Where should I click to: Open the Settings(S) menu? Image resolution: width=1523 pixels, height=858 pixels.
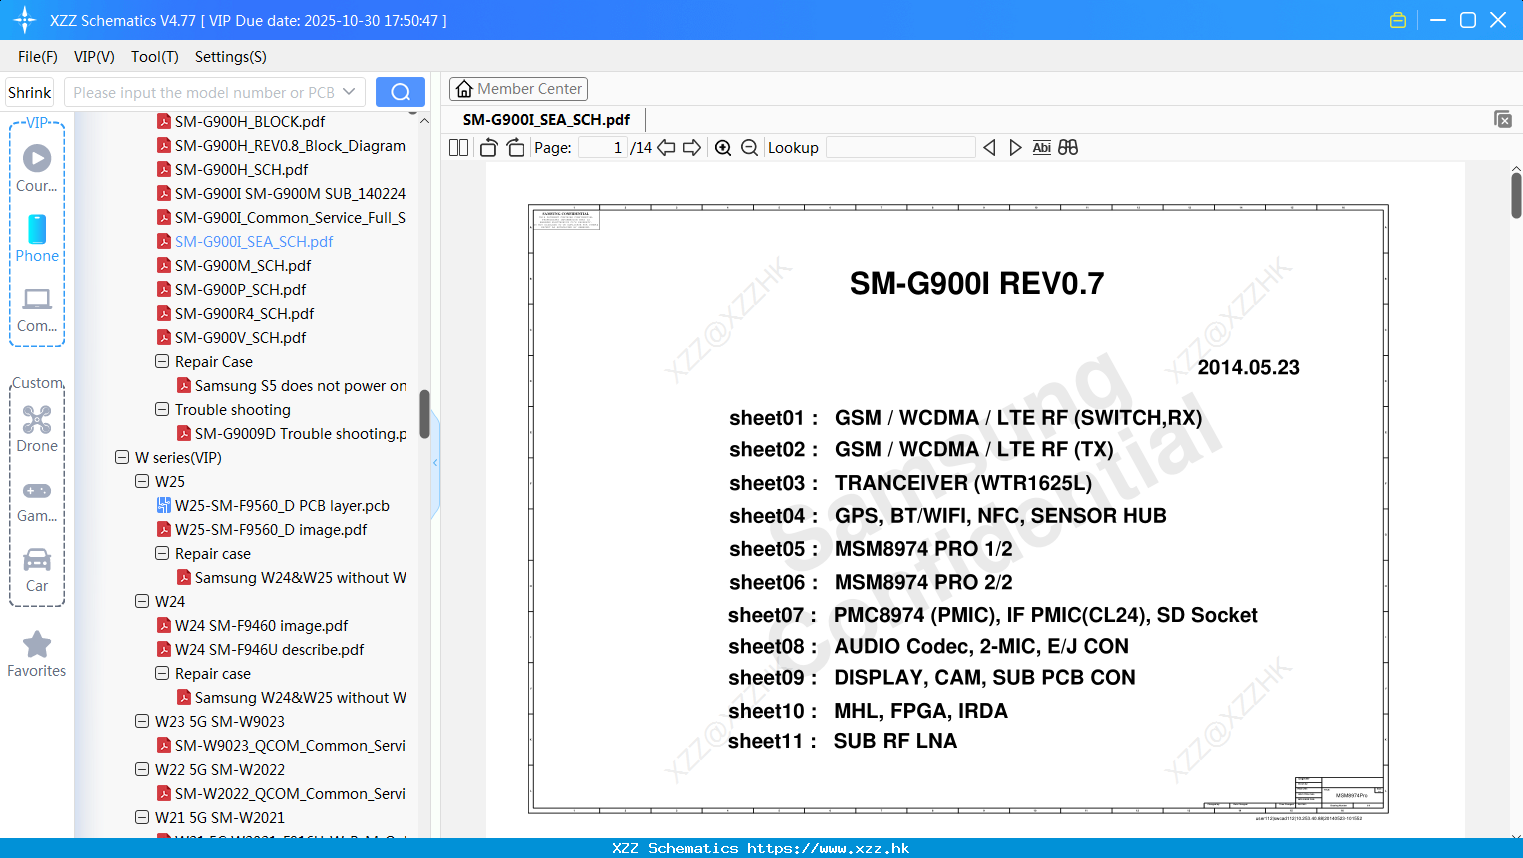pos(231,57)
